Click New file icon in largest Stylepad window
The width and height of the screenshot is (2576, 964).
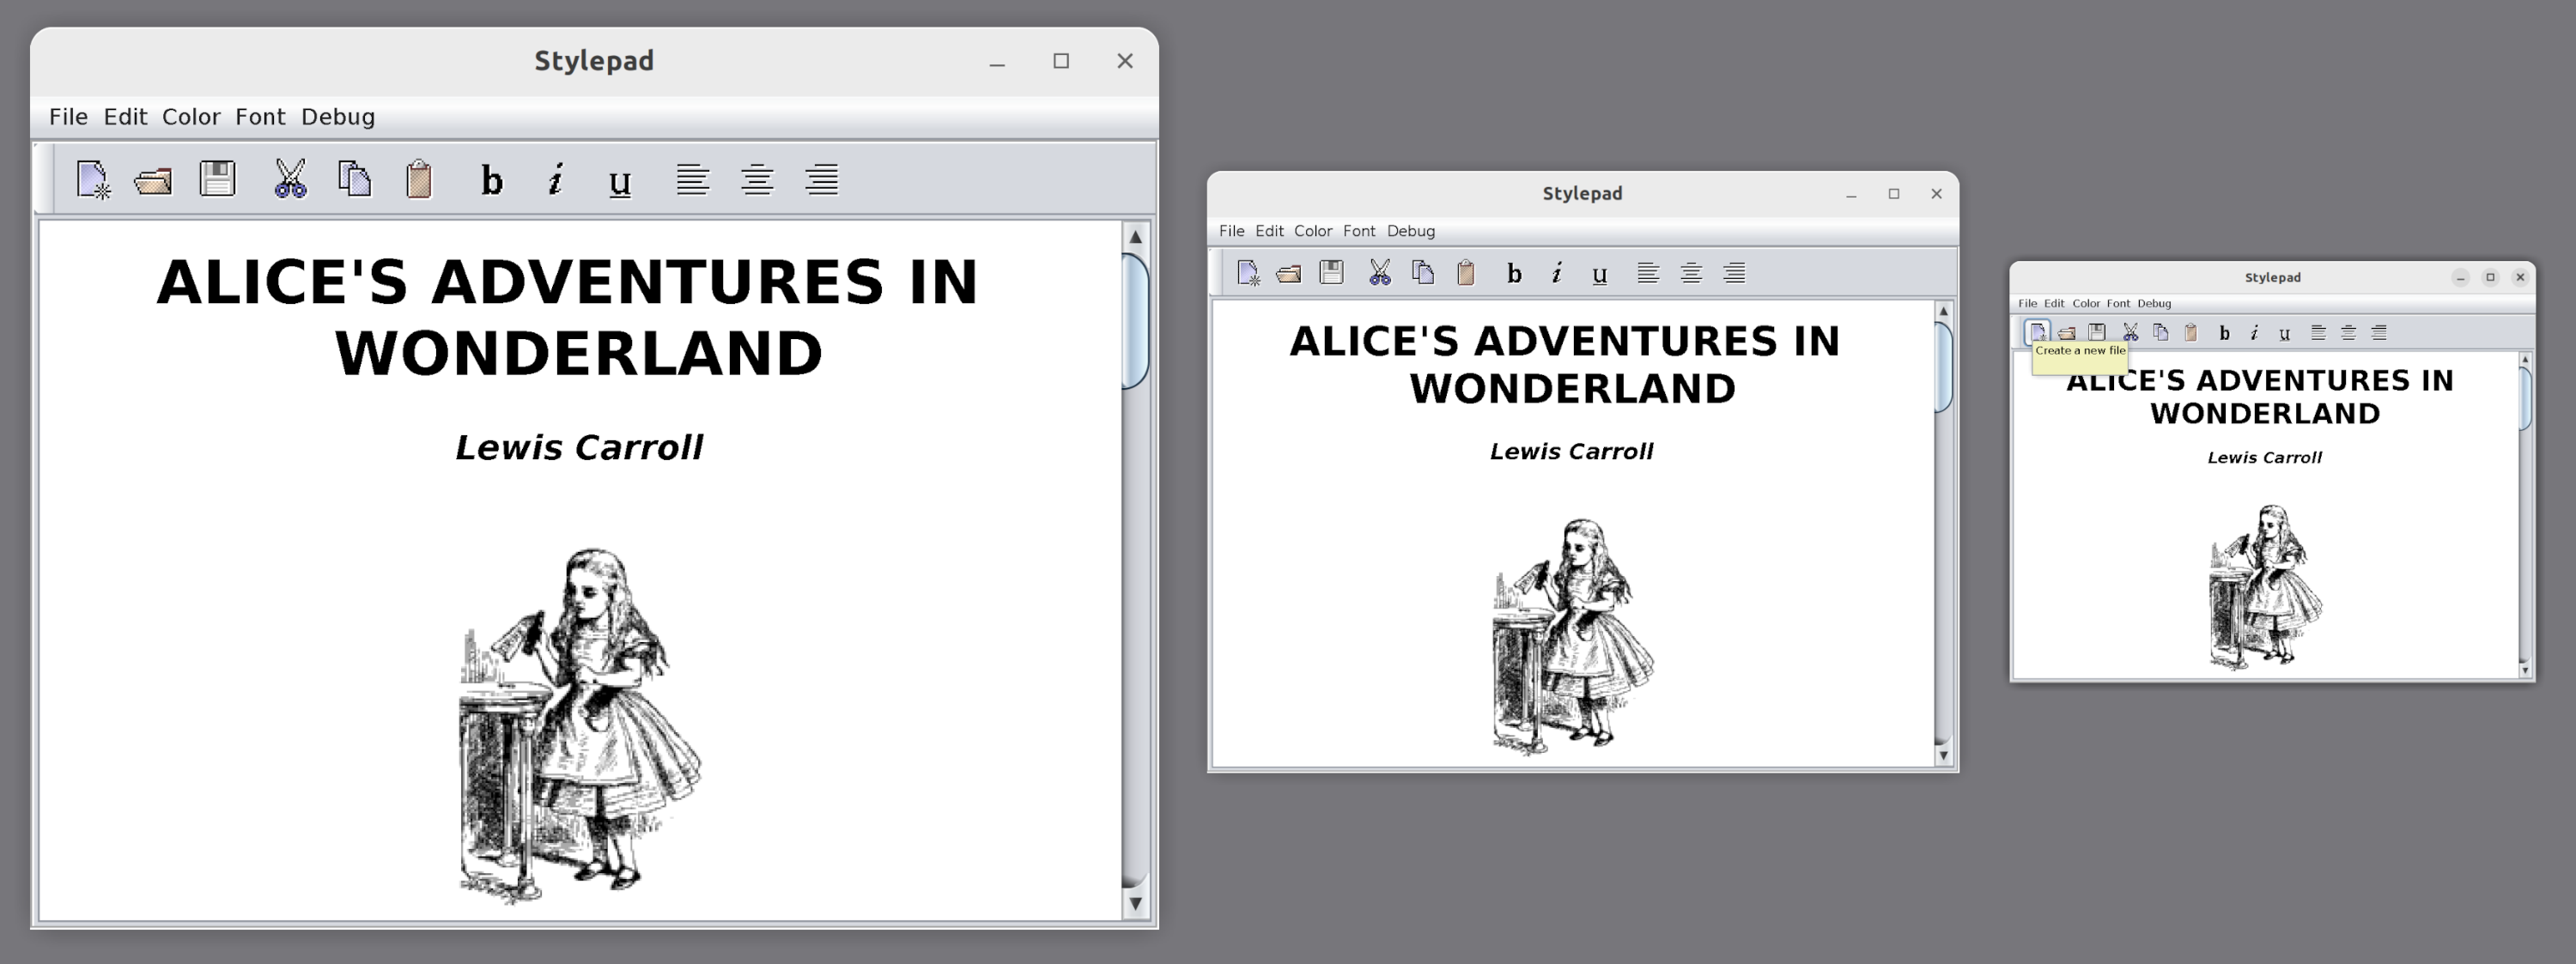[x=93, y=180]
